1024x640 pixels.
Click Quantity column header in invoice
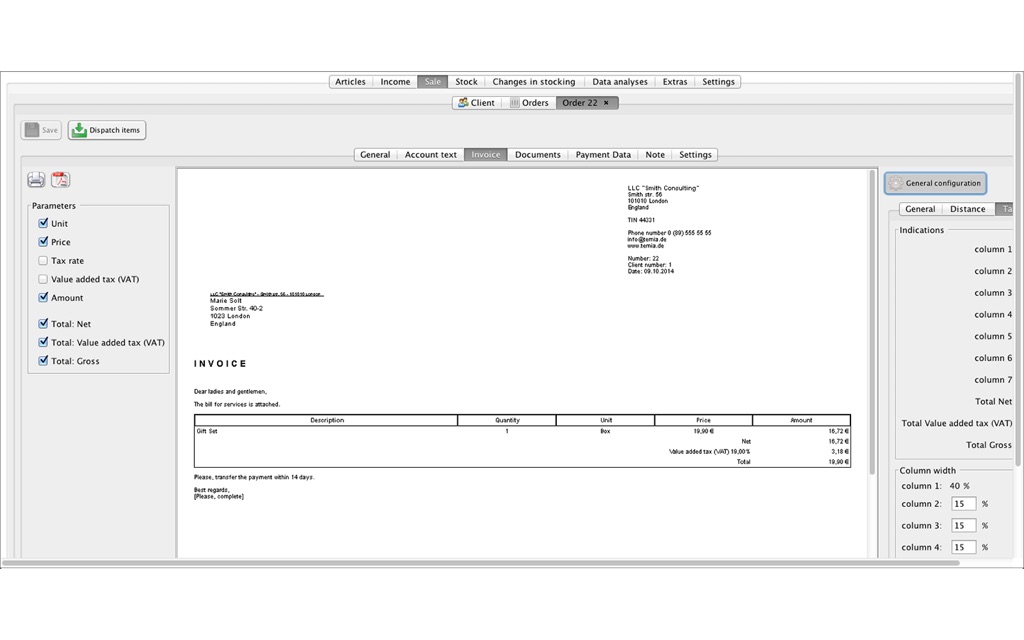coord(507,420)
